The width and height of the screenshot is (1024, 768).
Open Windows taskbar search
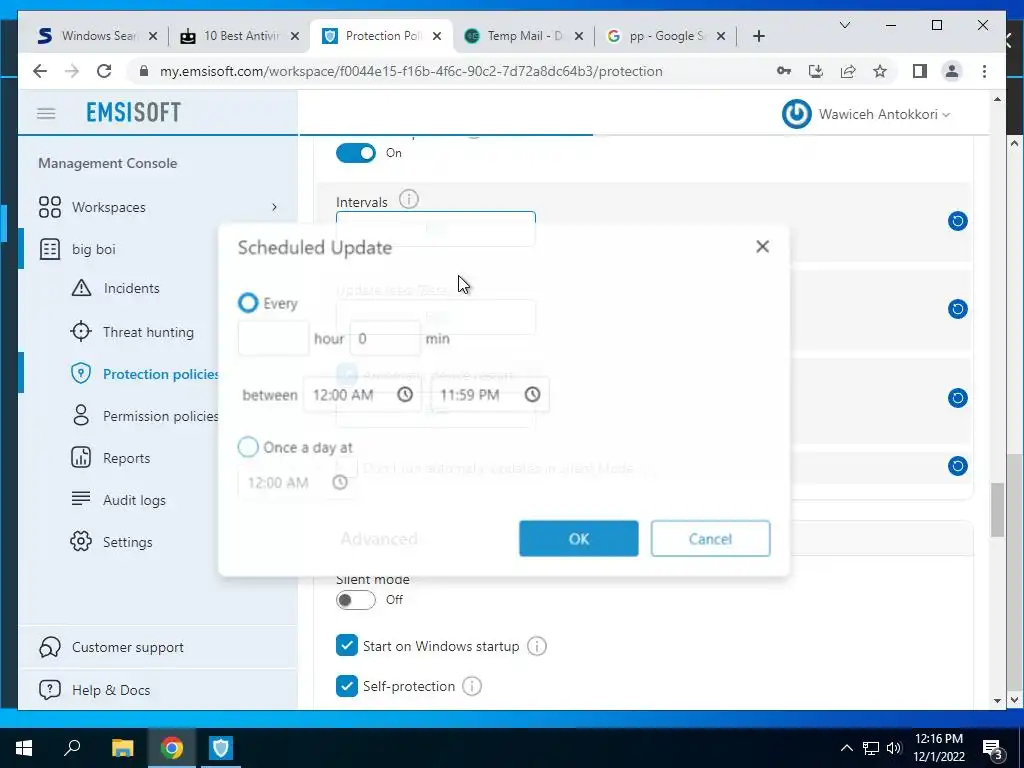[72, 748]
